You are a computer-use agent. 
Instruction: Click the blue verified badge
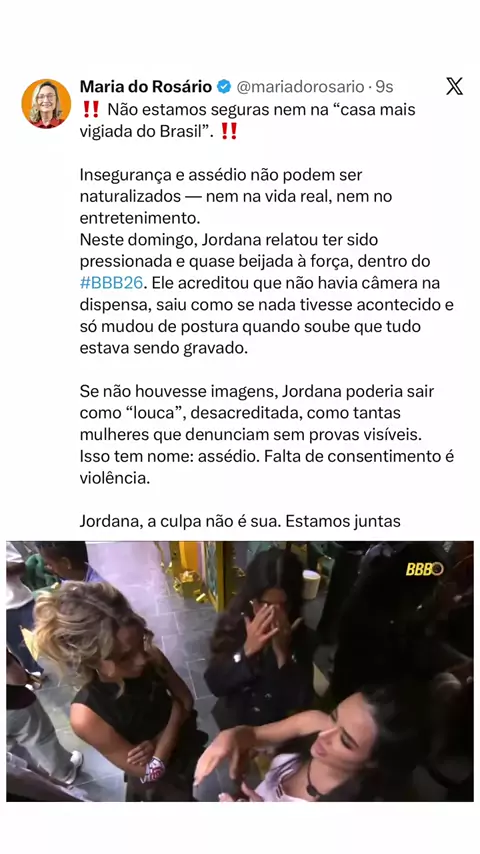click(224, 86)
